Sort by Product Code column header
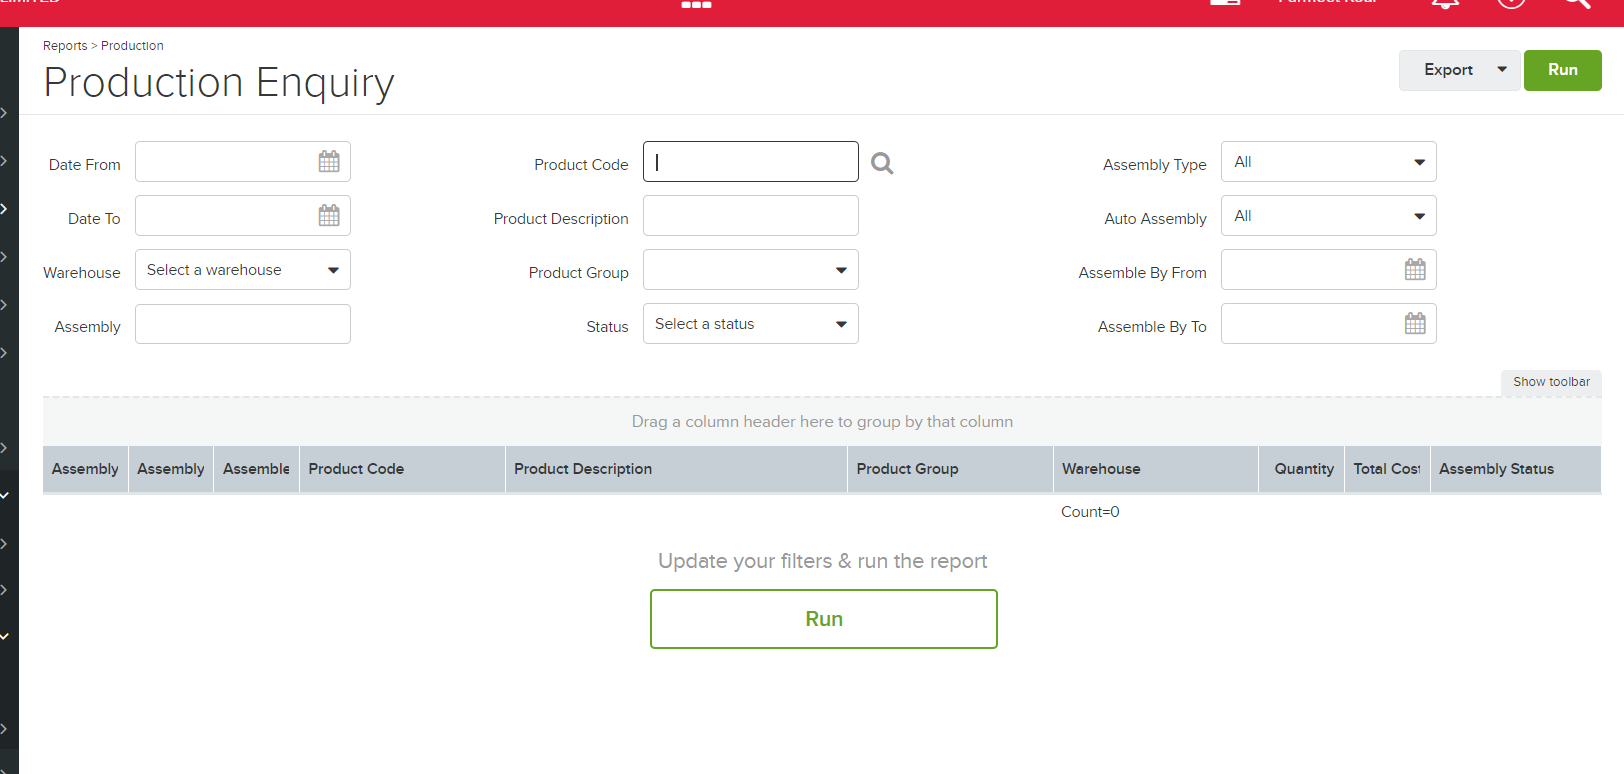Screen dimensions: 1624x774 pos(402,469)
